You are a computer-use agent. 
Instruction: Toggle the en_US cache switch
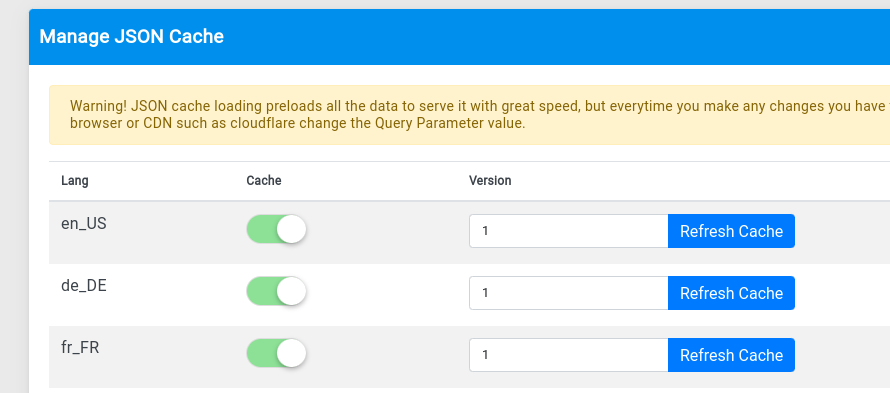click(276, 229)
